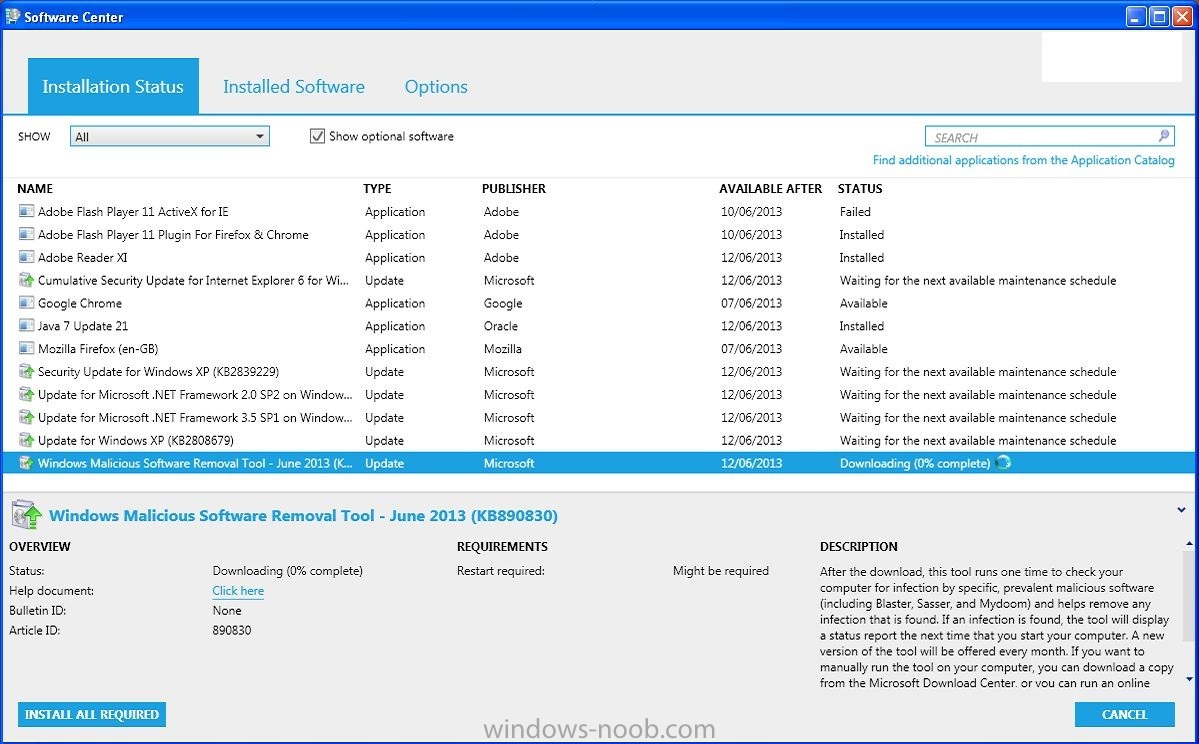Click the 07/06/2013 date for Mozilla Firefox
The height and width of the screenshot is (744, 1199).
click(751, 349)
